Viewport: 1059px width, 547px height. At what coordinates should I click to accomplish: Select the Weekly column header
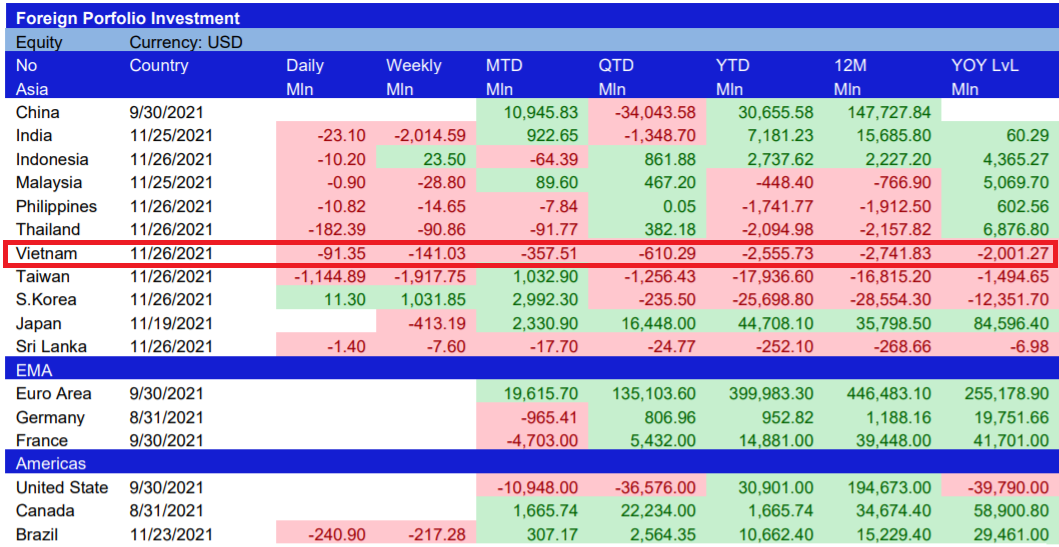point(413,66)
